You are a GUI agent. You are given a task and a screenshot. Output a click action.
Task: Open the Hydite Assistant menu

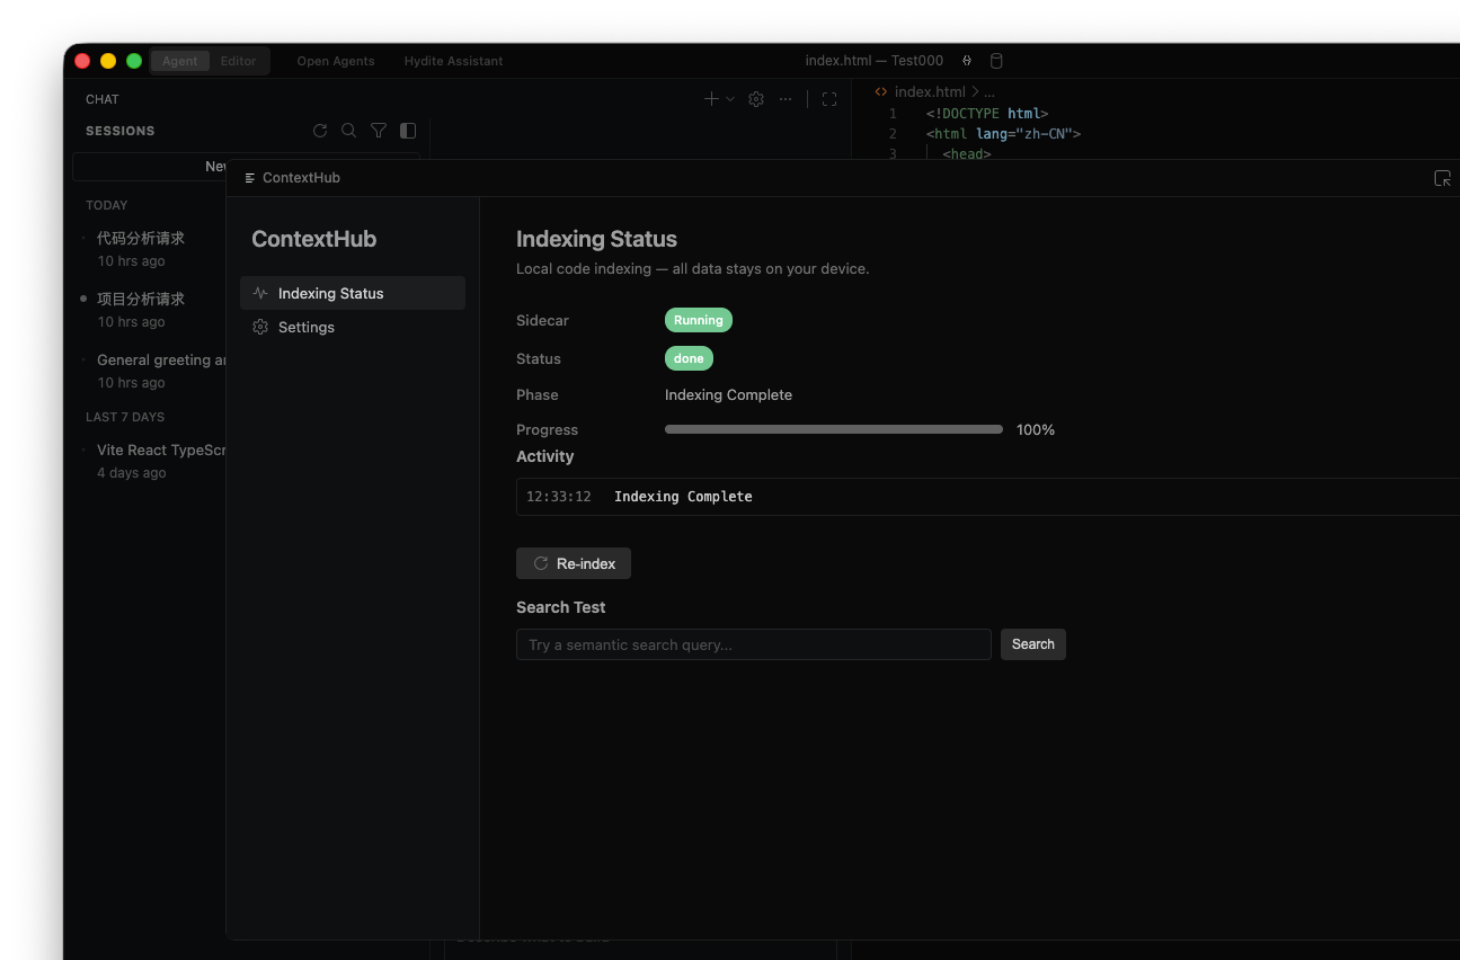coord(452,61)
